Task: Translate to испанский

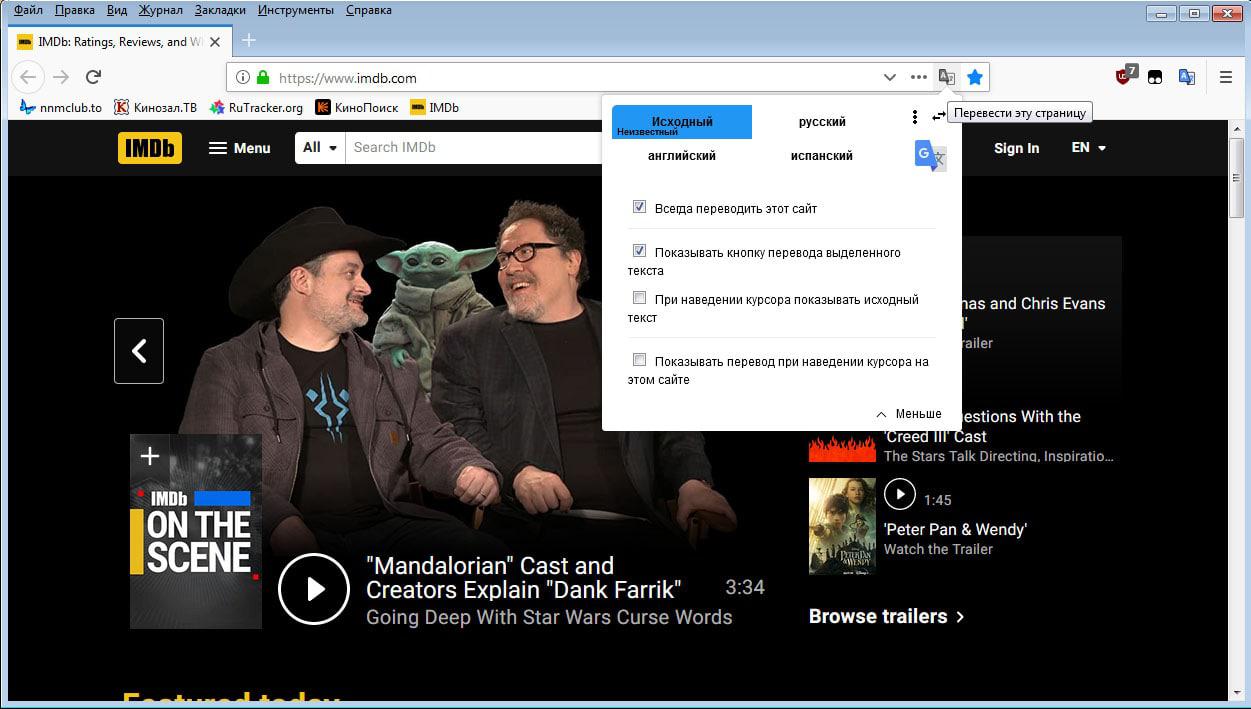Action: (822, 156)
